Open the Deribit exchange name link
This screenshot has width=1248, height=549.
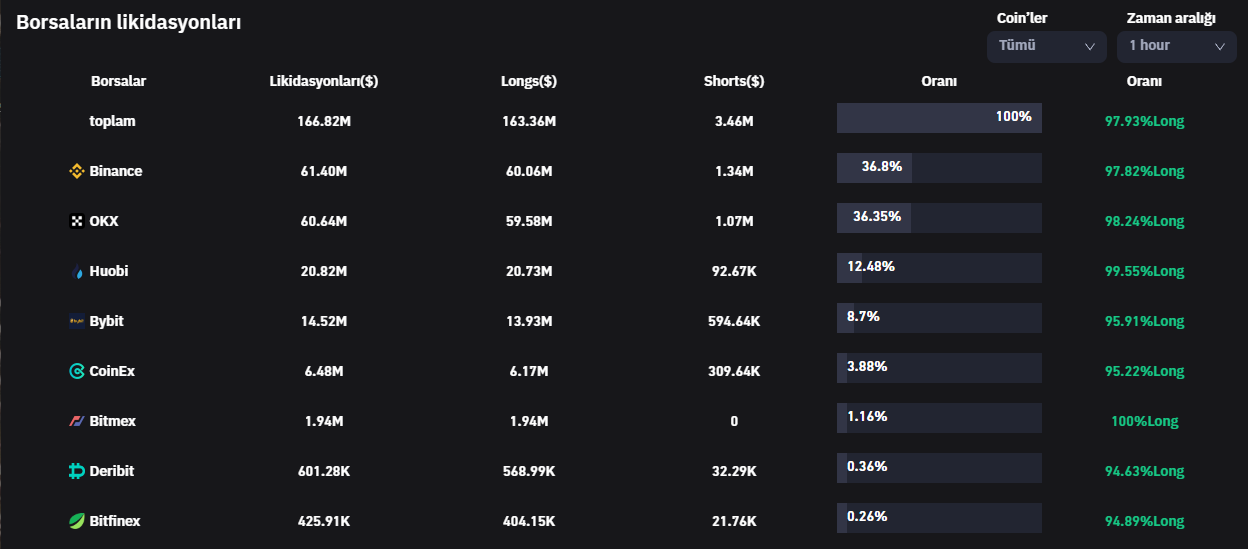click(112, 471)
